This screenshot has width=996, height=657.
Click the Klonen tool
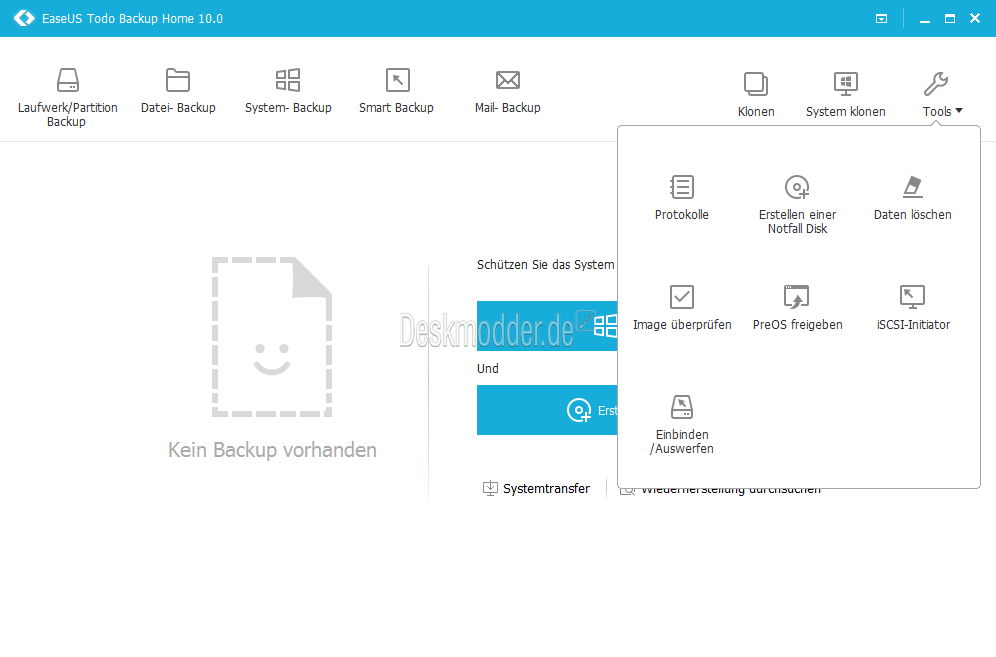[756, 95]
